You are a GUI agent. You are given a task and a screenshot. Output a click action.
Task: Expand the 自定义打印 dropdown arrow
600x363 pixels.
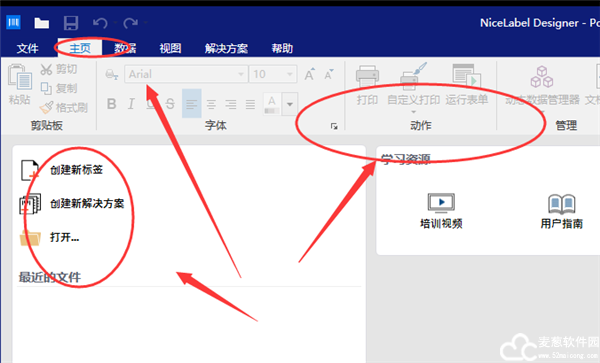(x=413, y=112)
